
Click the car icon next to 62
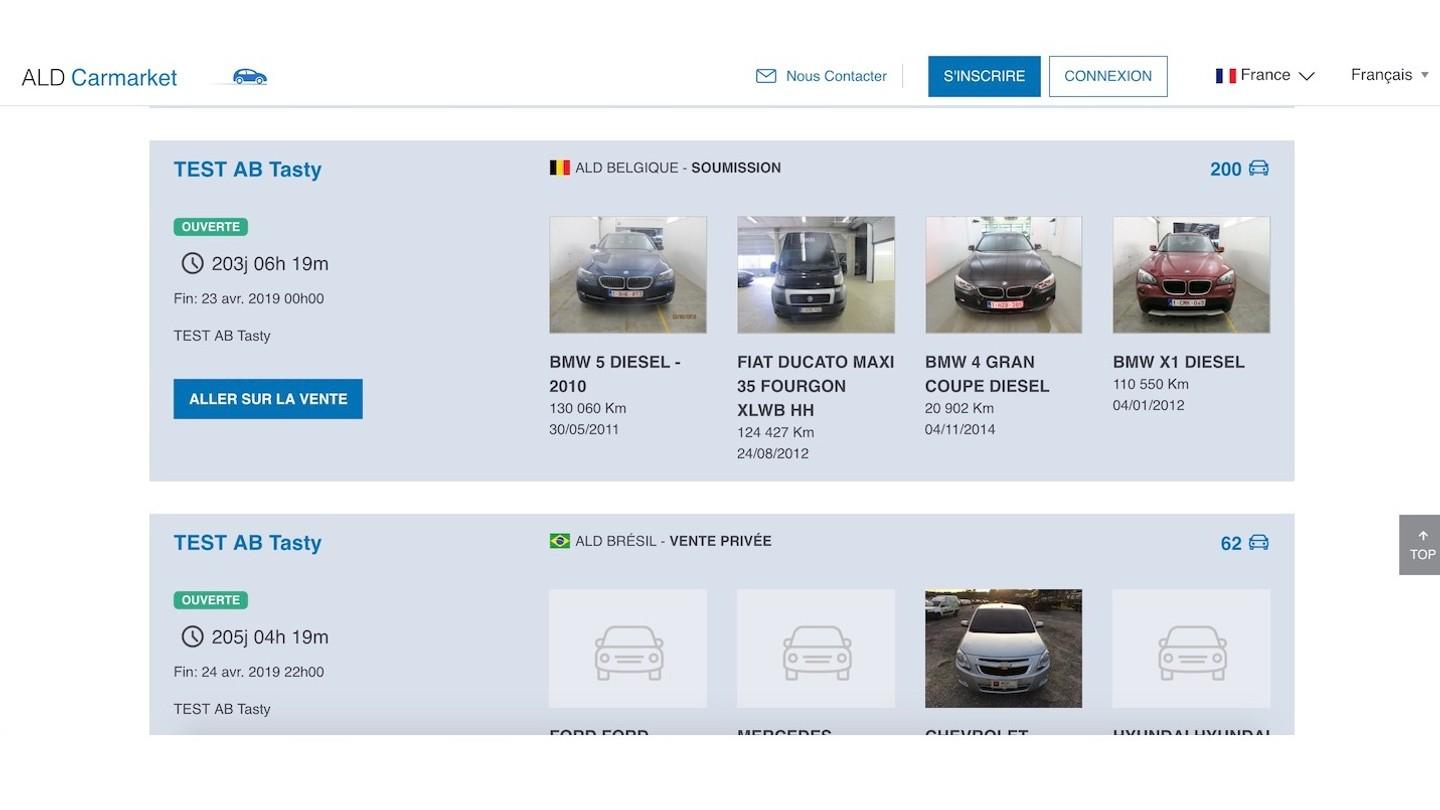pos(1258,542)
